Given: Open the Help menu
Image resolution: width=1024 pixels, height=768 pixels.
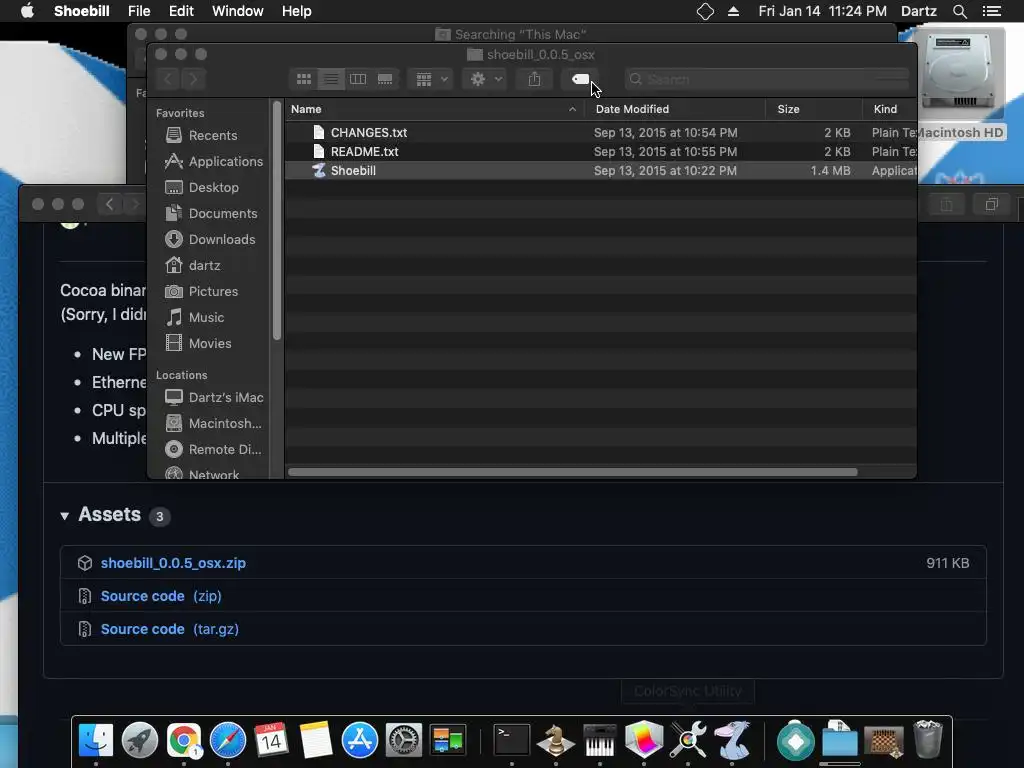Looking at the screenshot, I should click(x=296, y=11).
